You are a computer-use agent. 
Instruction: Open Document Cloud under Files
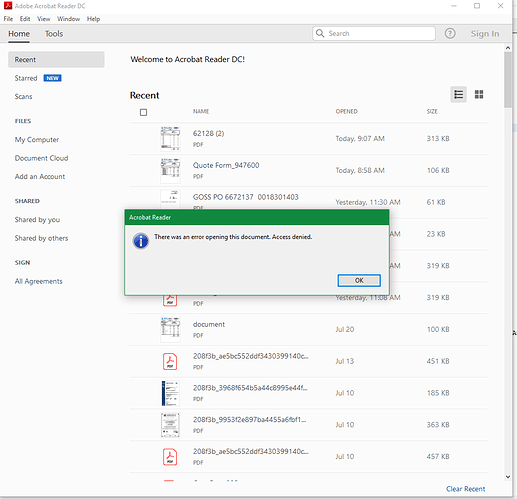[x=41, y=158]
